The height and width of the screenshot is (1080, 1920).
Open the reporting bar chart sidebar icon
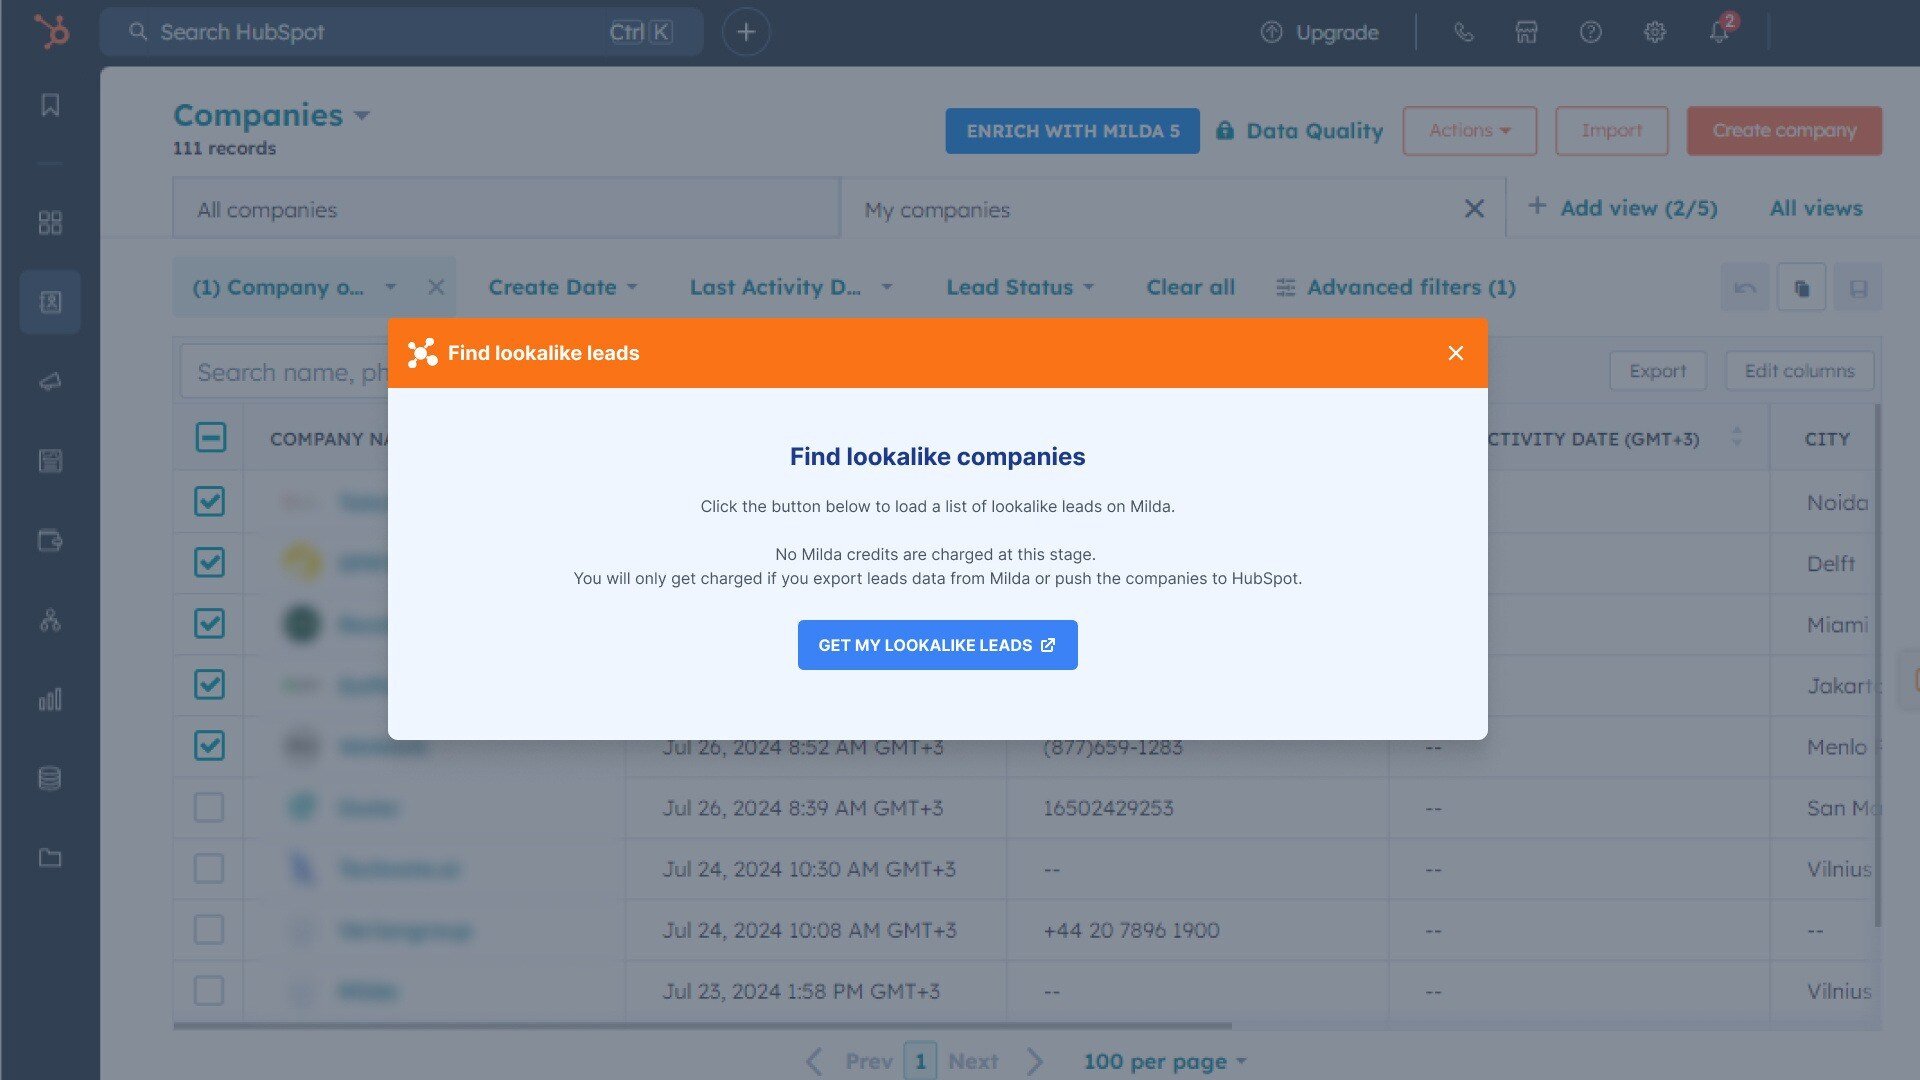(50, 699)
